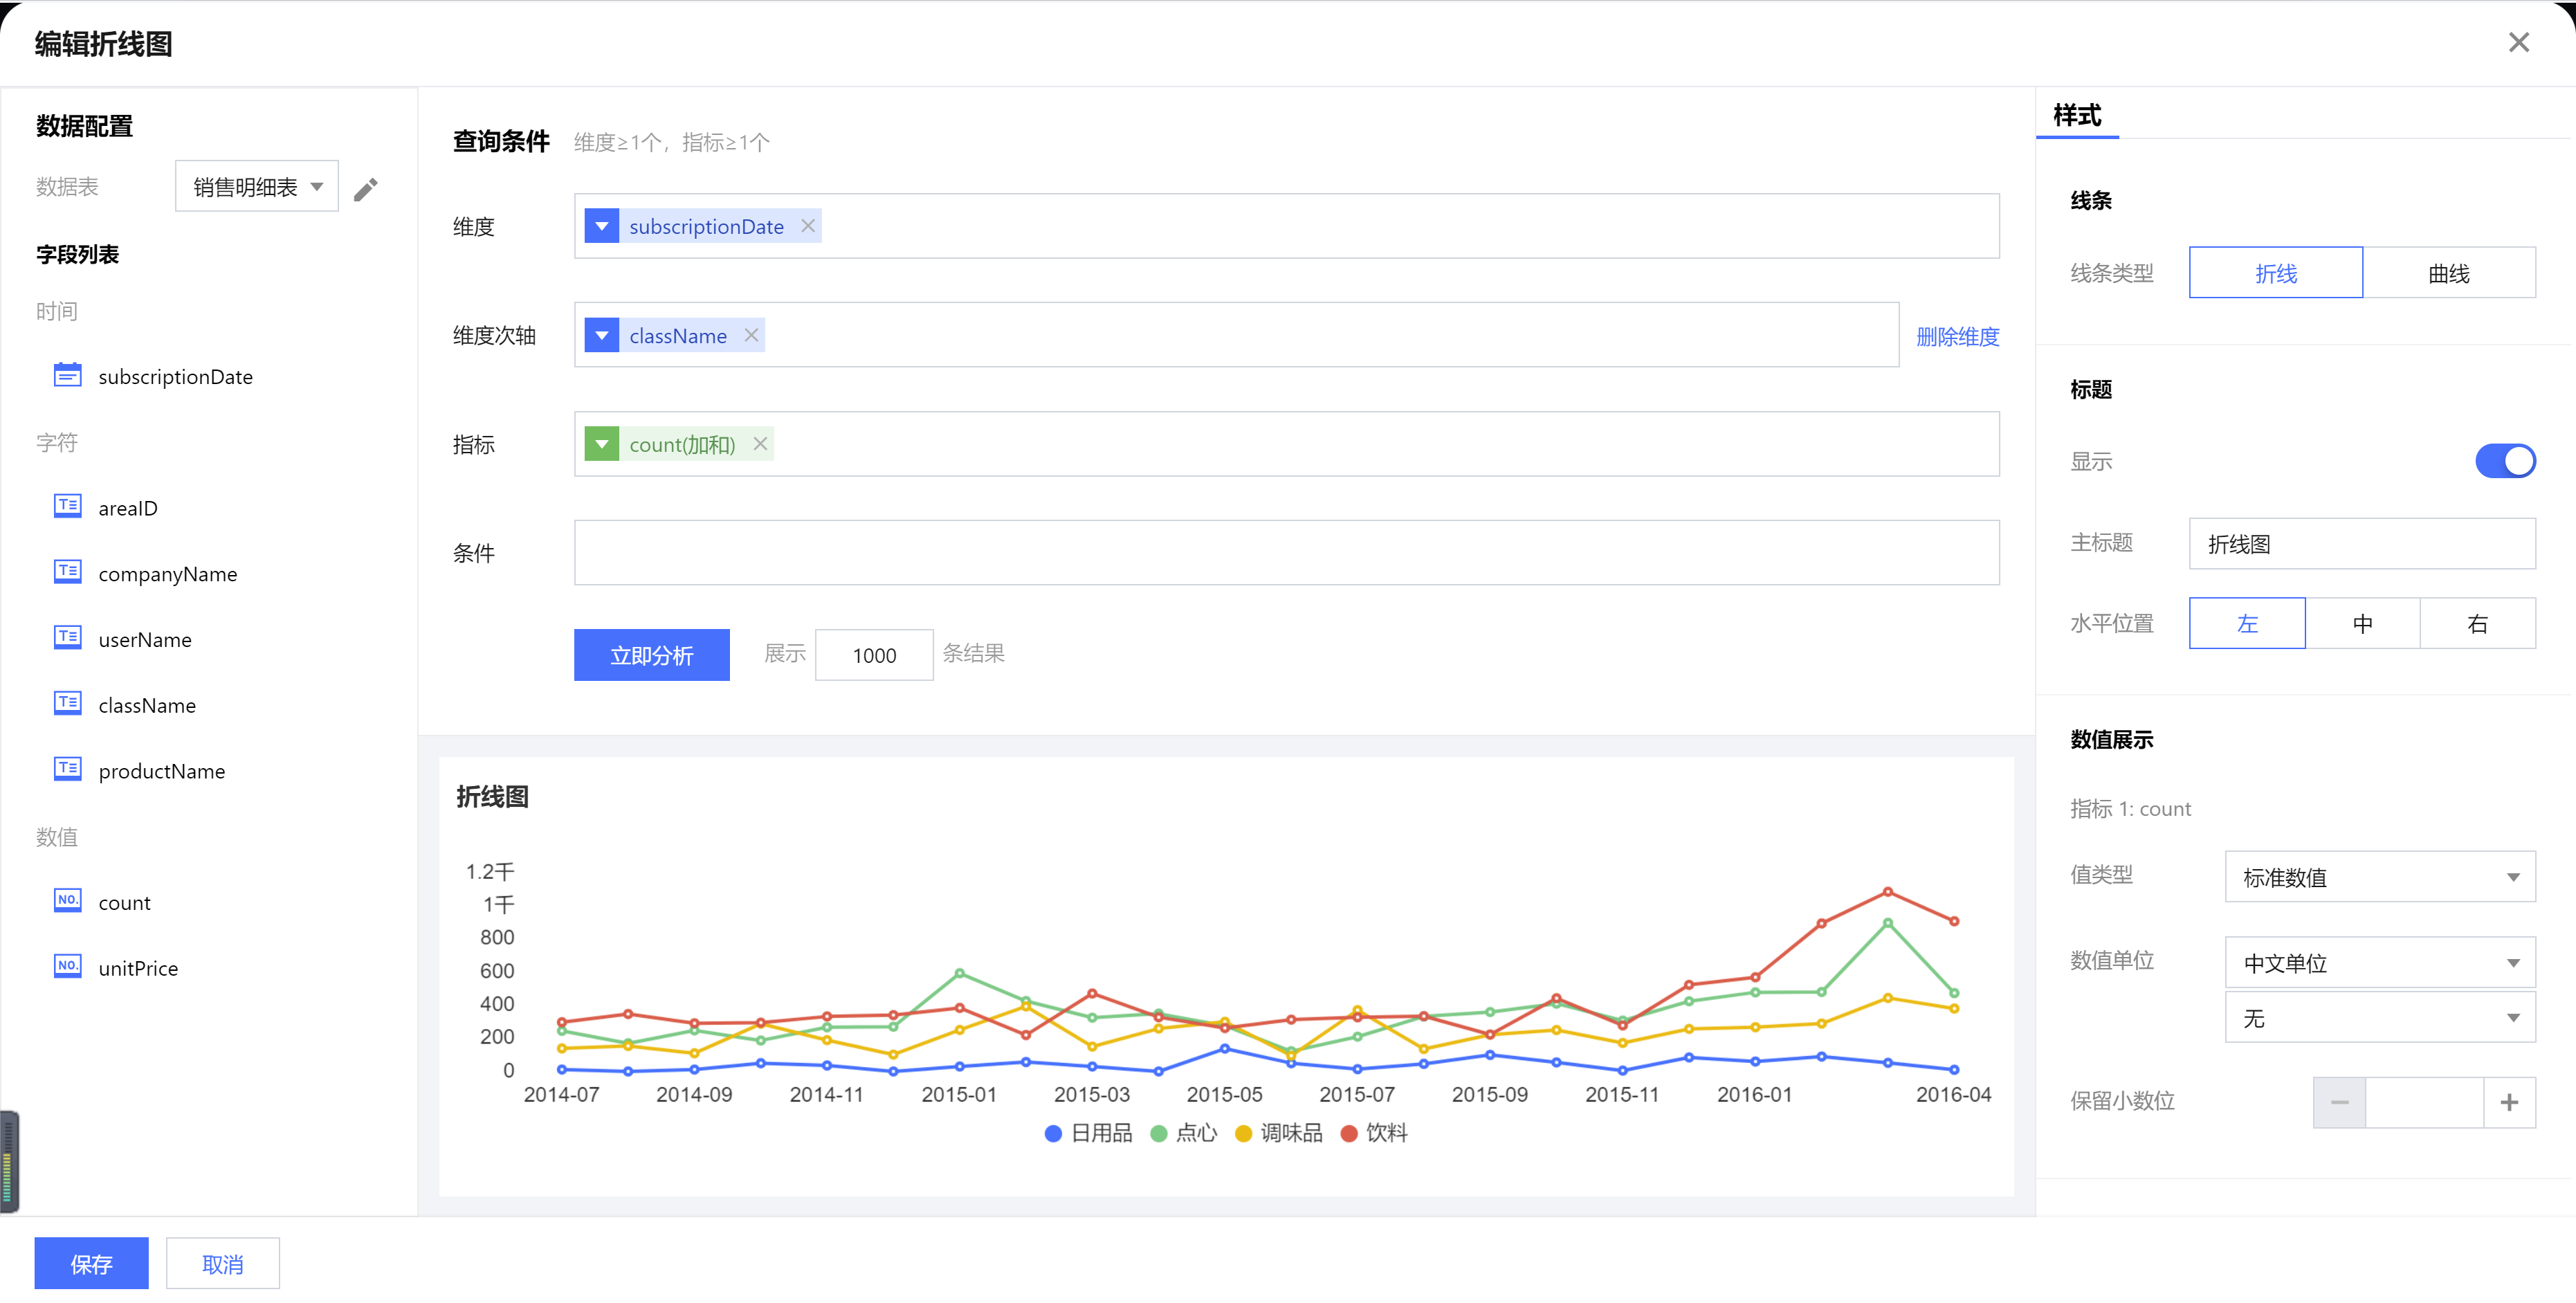
Task: Click the text-type icon next to areaID
Action: coord(67,506)
